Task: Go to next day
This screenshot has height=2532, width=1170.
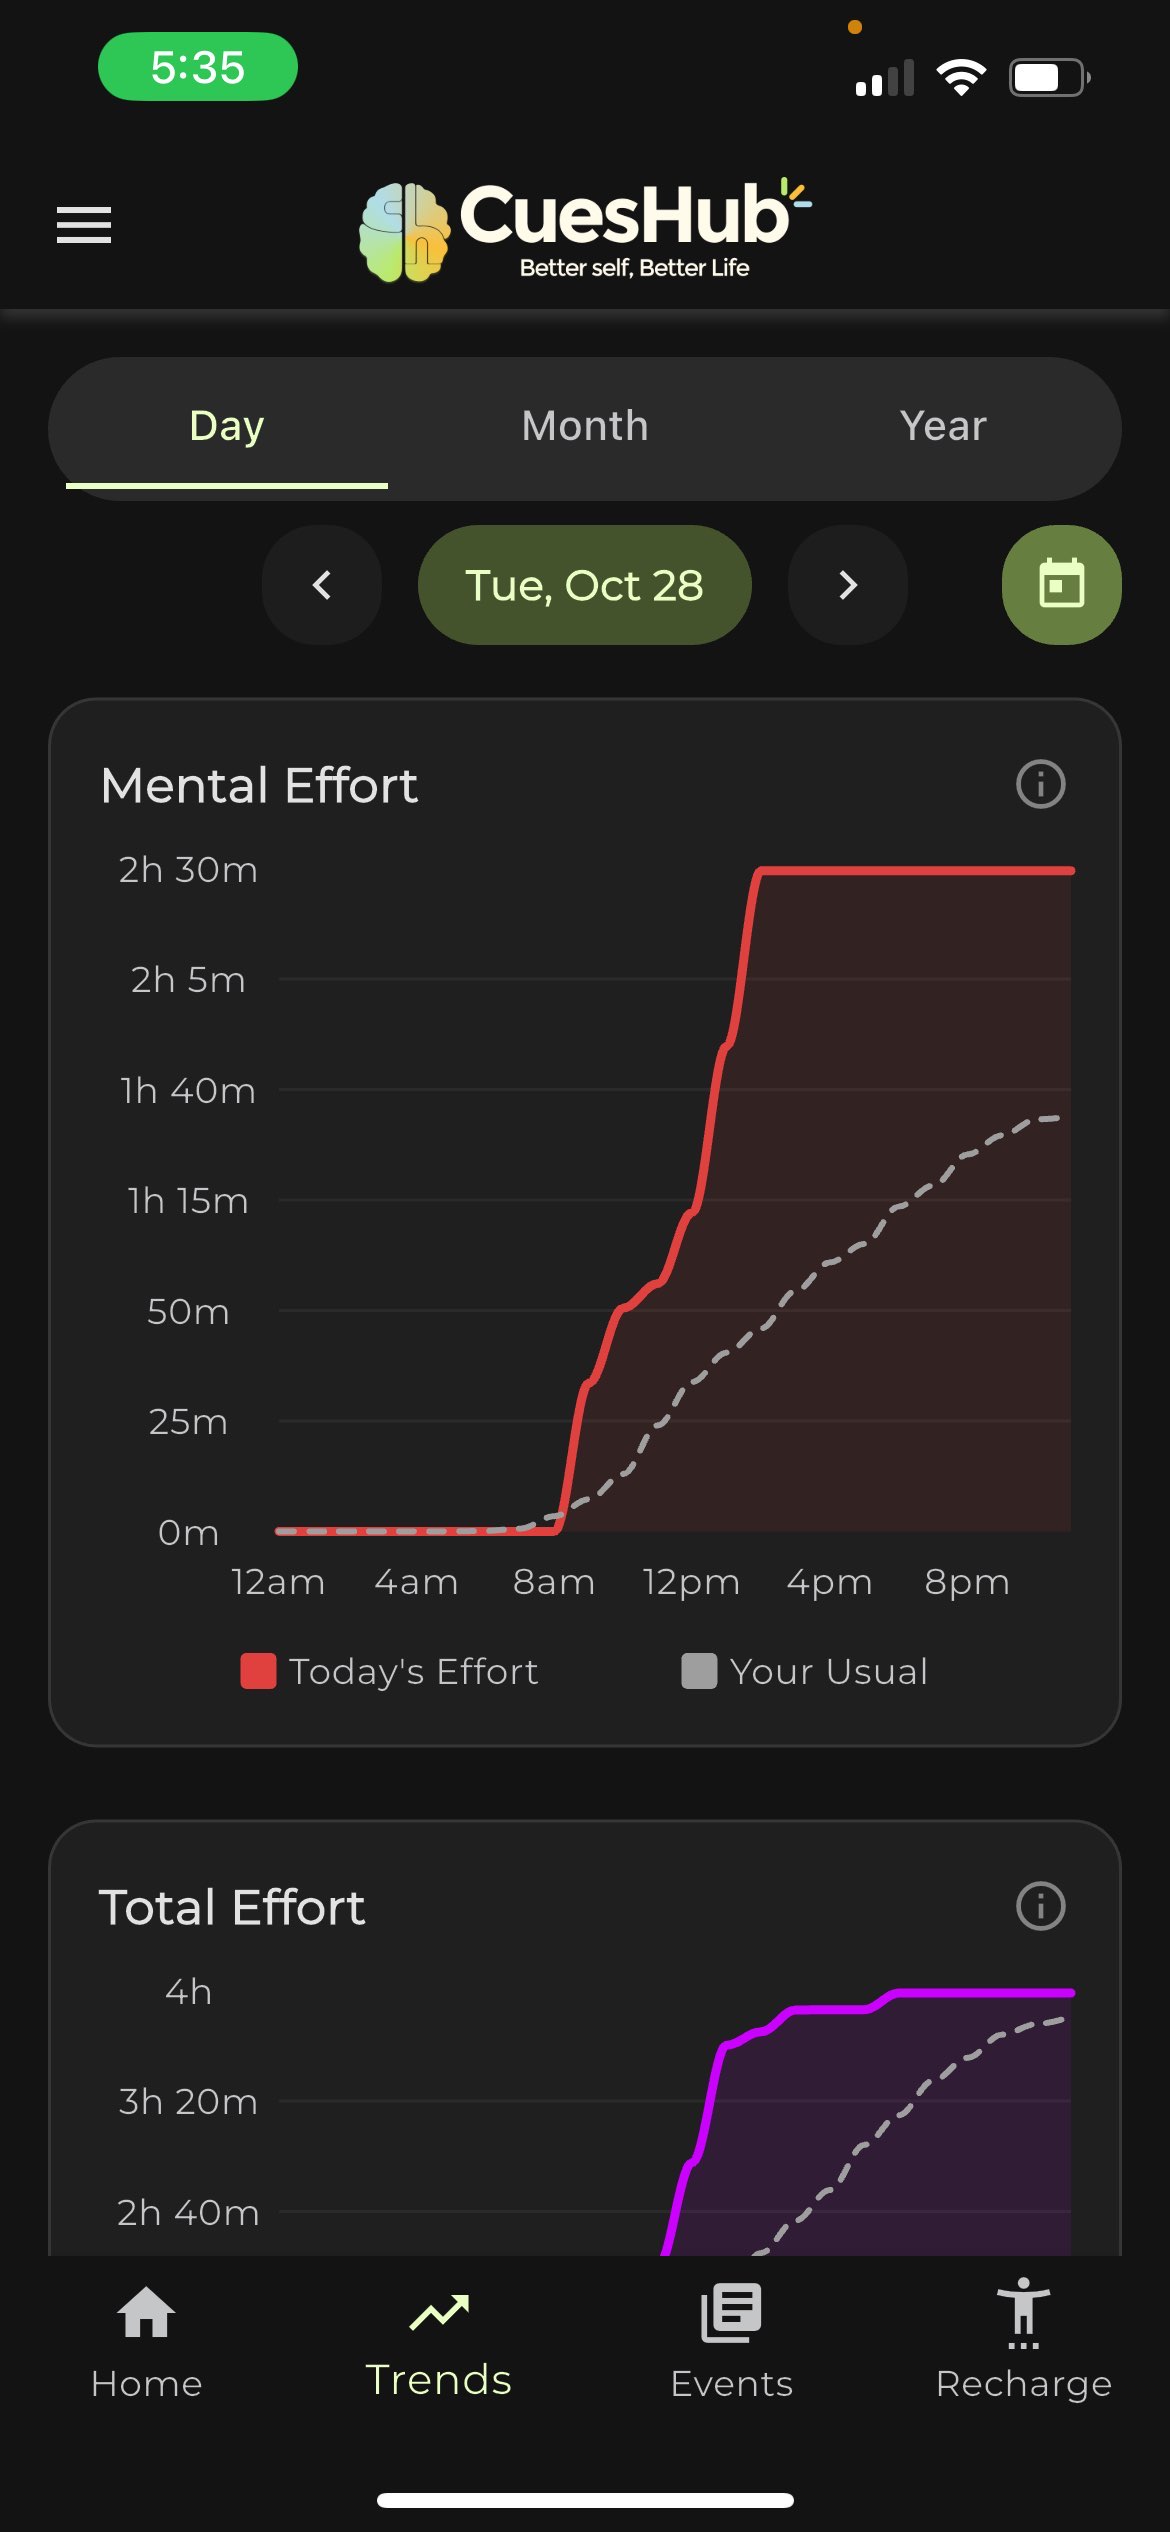Action: [848, 585]
